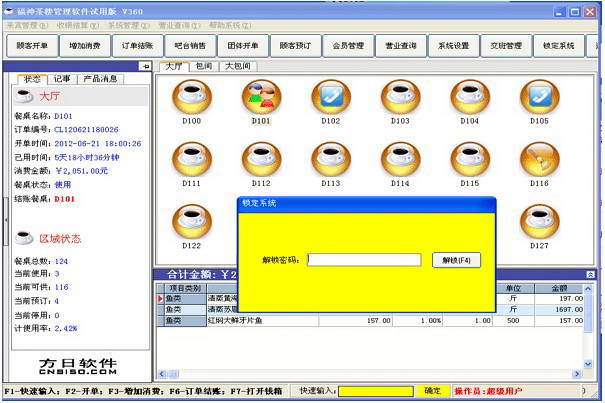Click the 增加消费 toolbar button
The image size is (605, 403).
pyautogui.click(x=85, y=46)
